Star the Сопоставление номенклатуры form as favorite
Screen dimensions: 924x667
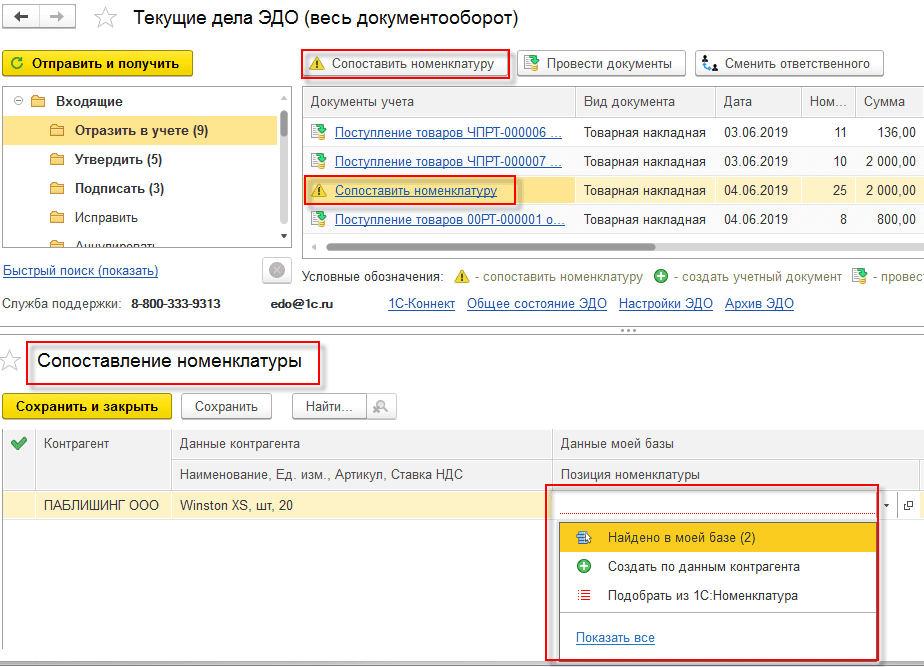pos(11,362)
